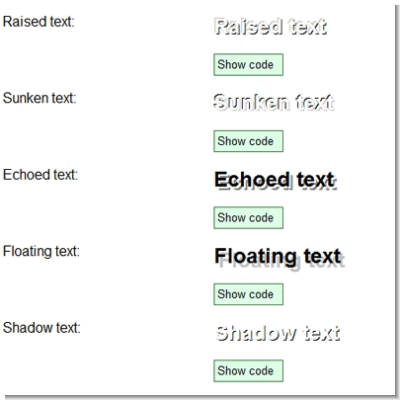
Task: Click the Echoed text styled sample
Action: click(x=275, y=180)
